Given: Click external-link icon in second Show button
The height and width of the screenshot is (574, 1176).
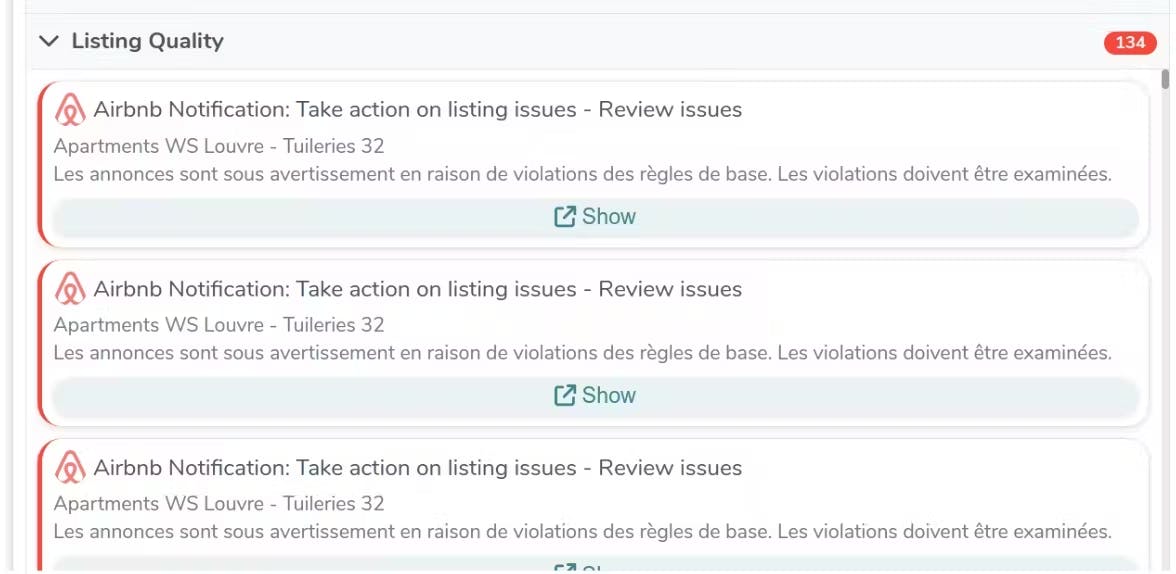Looking at the screenshot, I should point(565,395).
